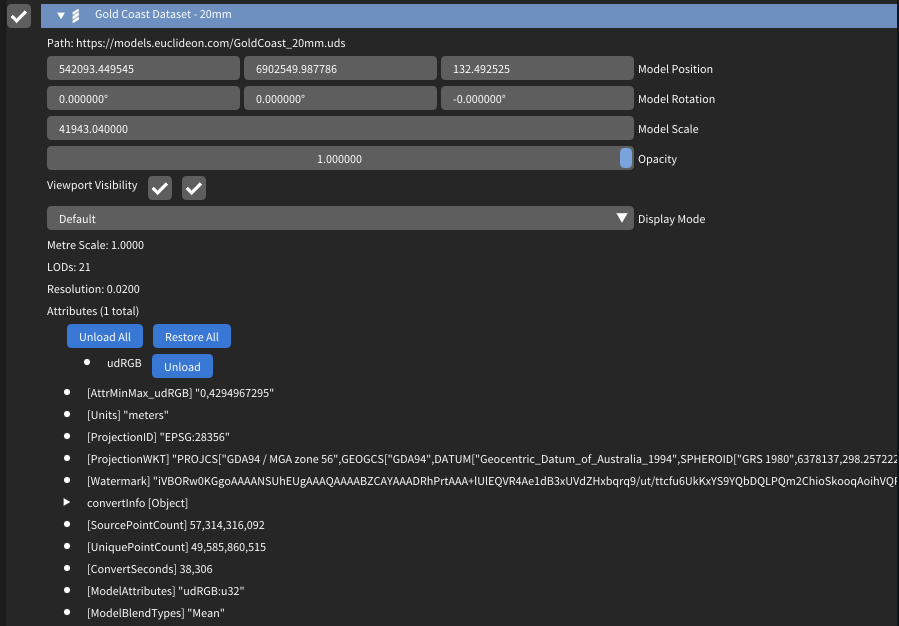Viewport: 899px width, 626px height.
Task: Toggle the second Viewport Visibility checkbox
Action: [x=194, y=188]
